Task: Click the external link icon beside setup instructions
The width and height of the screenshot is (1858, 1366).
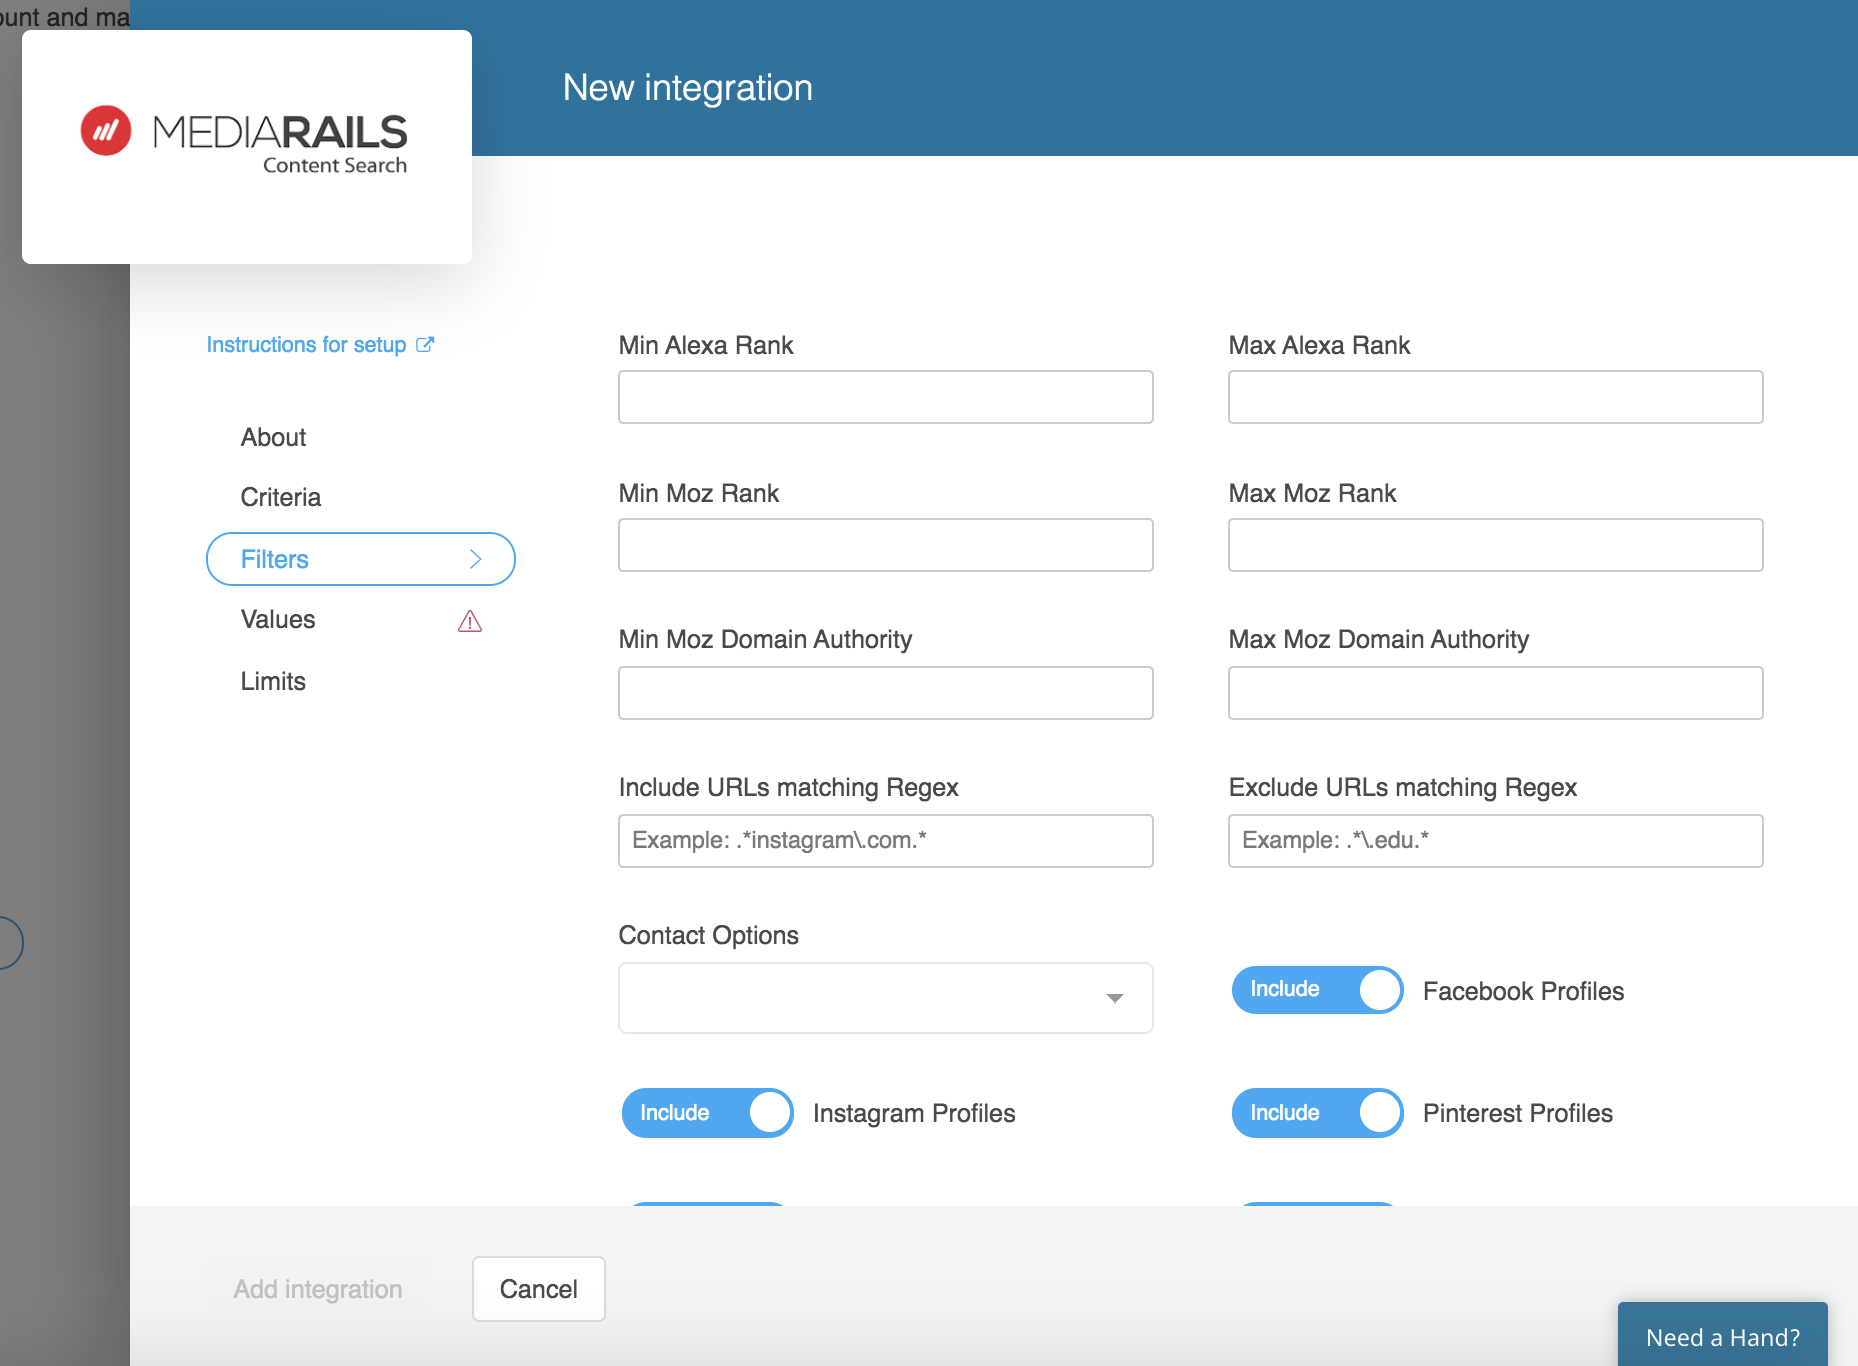Action: [x=425, y=344]
